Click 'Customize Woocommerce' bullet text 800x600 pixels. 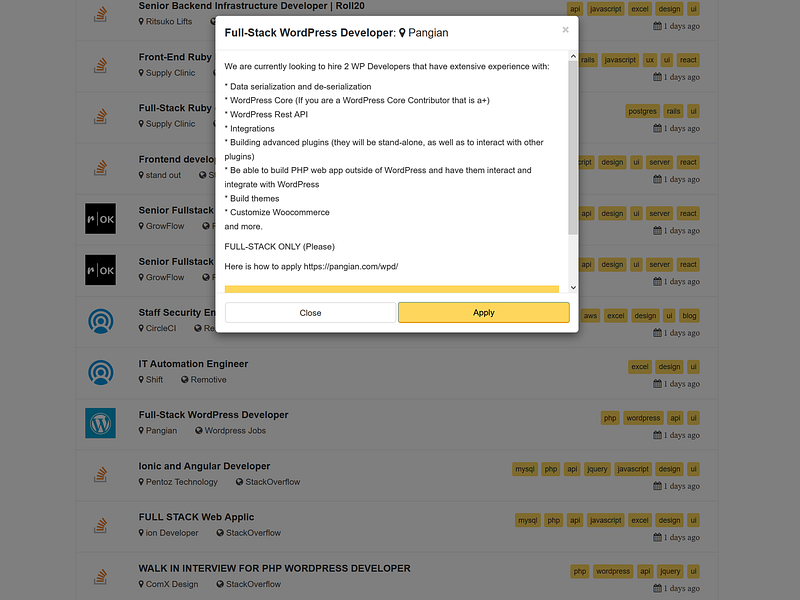pos(280,212)
